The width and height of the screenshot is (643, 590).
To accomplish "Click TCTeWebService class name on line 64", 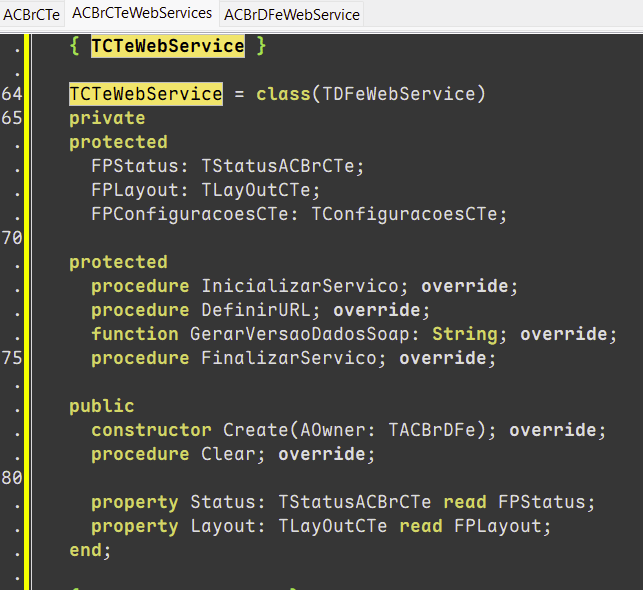I will coord(146,94).
